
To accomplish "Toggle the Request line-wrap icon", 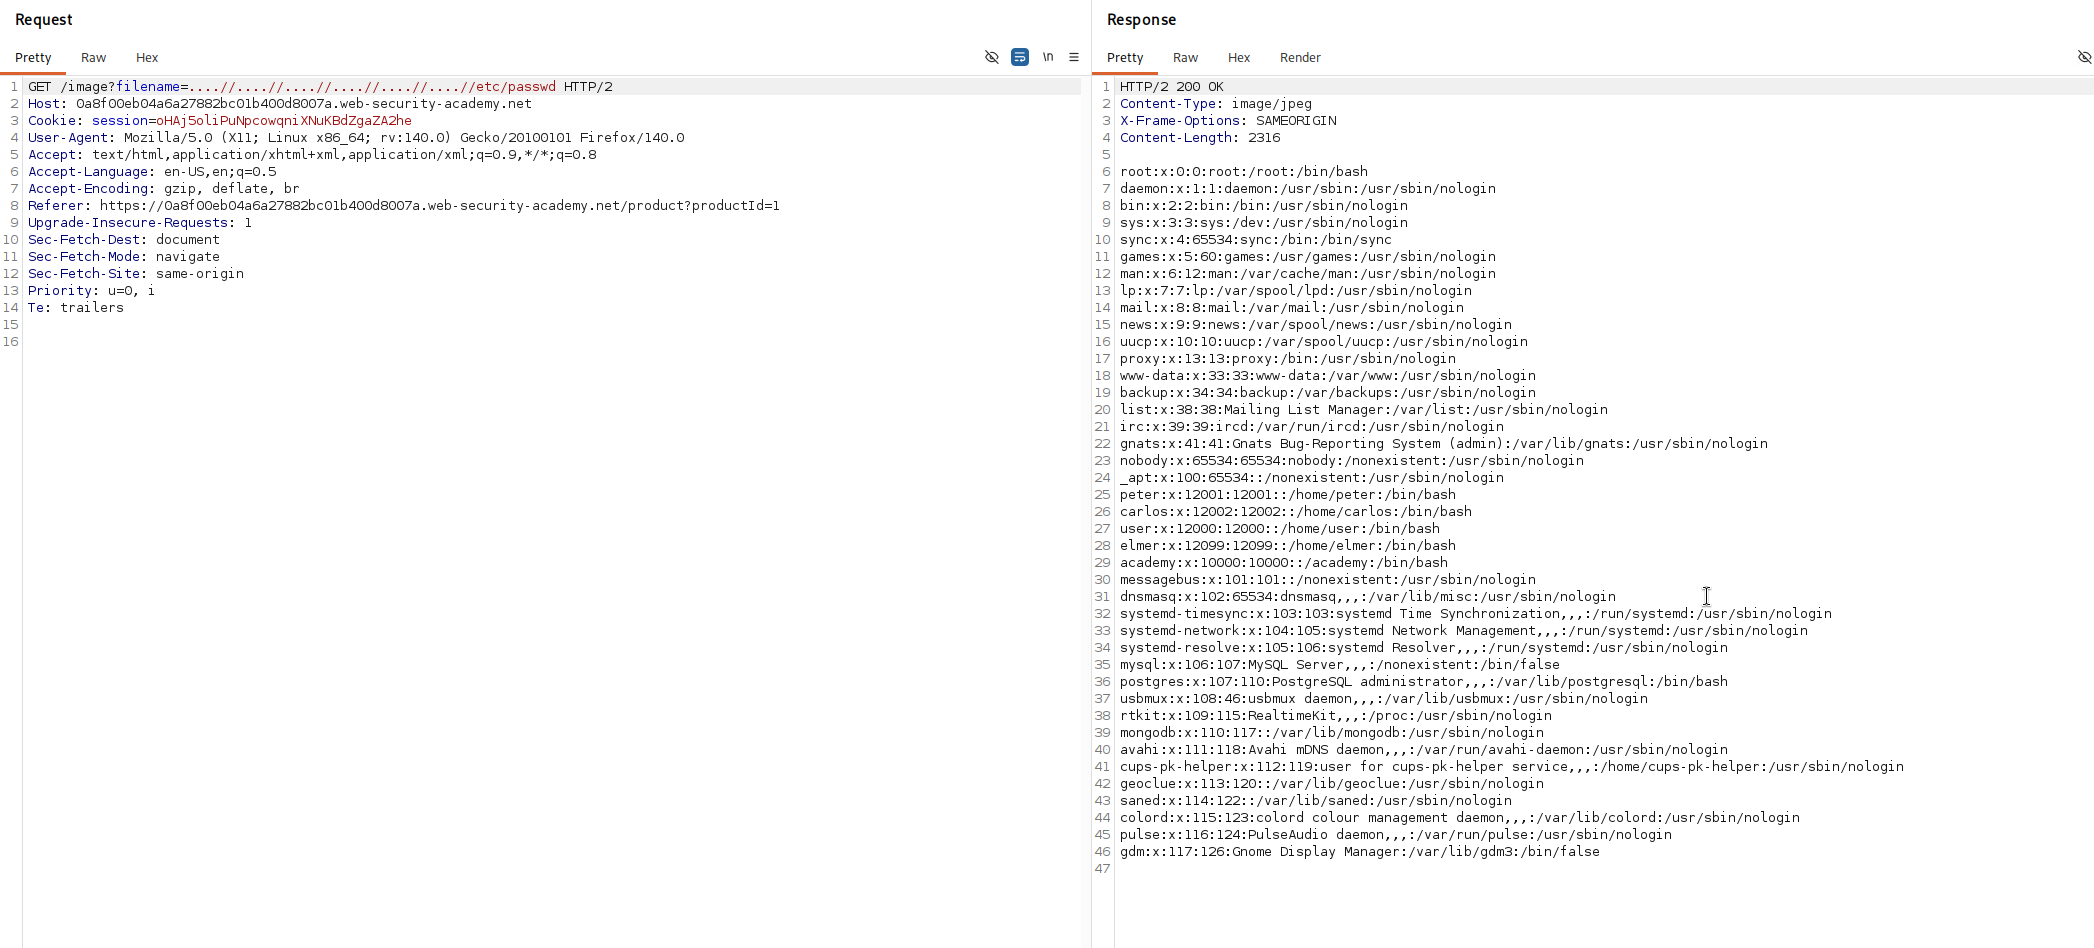I will pyautogui.click(x=1020, y=57).
